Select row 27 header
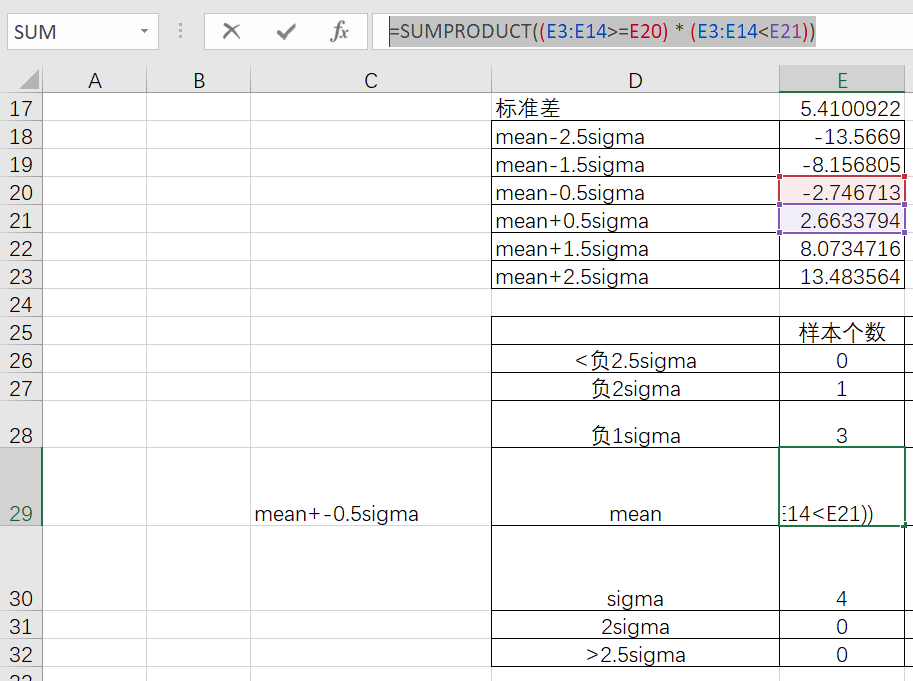The image size is (913, 681). [x=21, y=388]
